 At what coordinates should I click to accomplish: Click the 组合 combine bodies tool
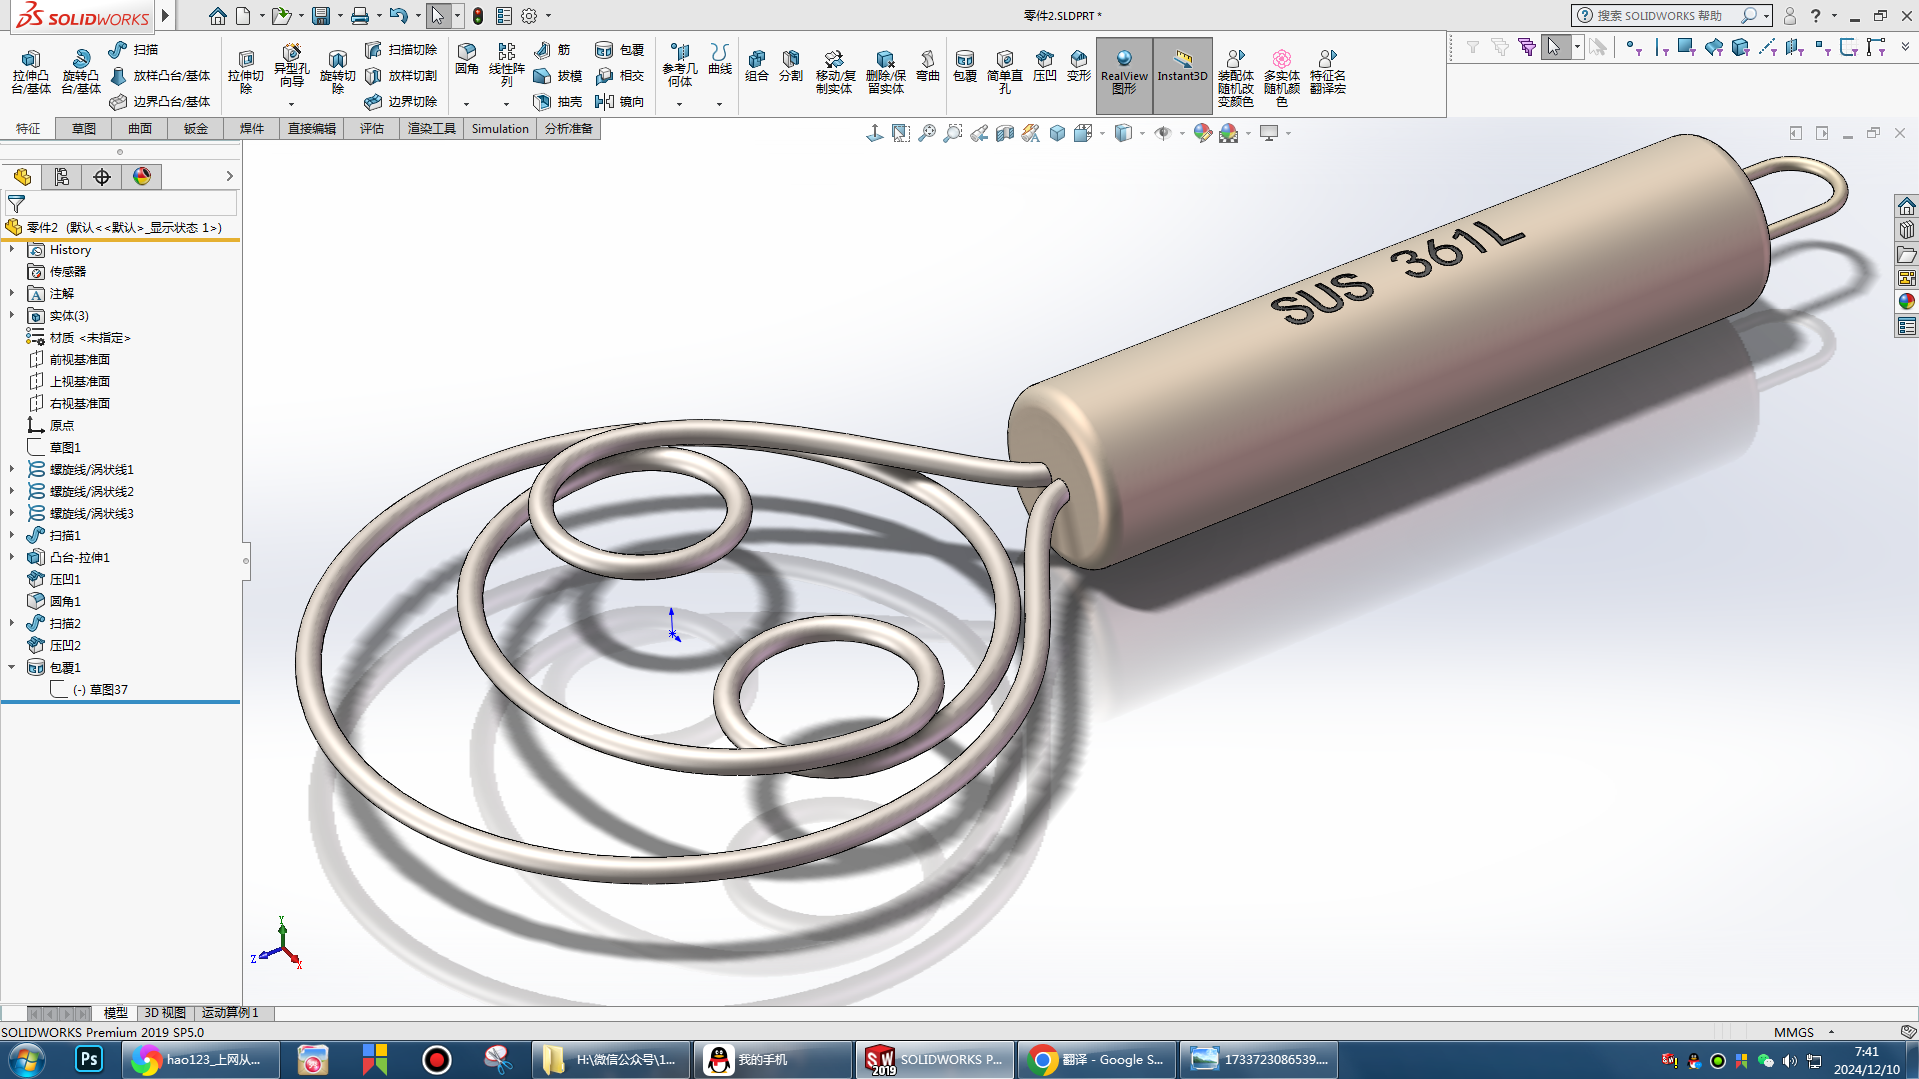click(x=757, y=66)
